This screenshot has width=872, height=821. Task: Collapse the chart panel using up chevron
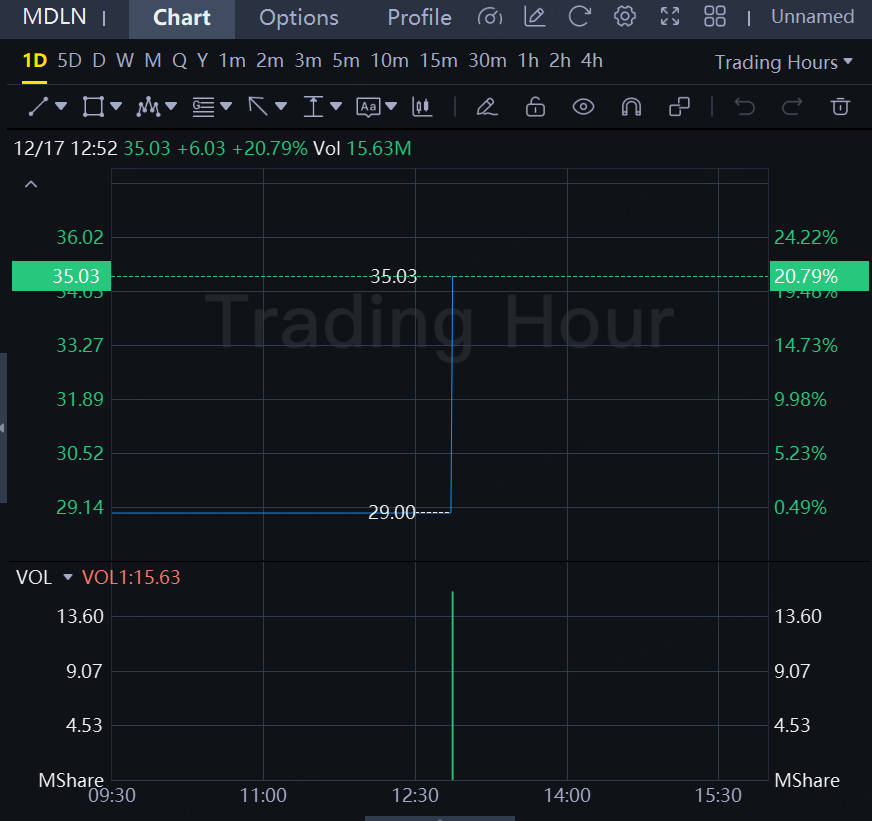31,184
